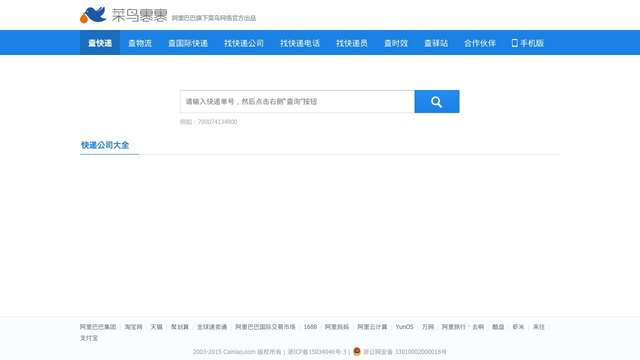Open 天猫 footer link

157,327
